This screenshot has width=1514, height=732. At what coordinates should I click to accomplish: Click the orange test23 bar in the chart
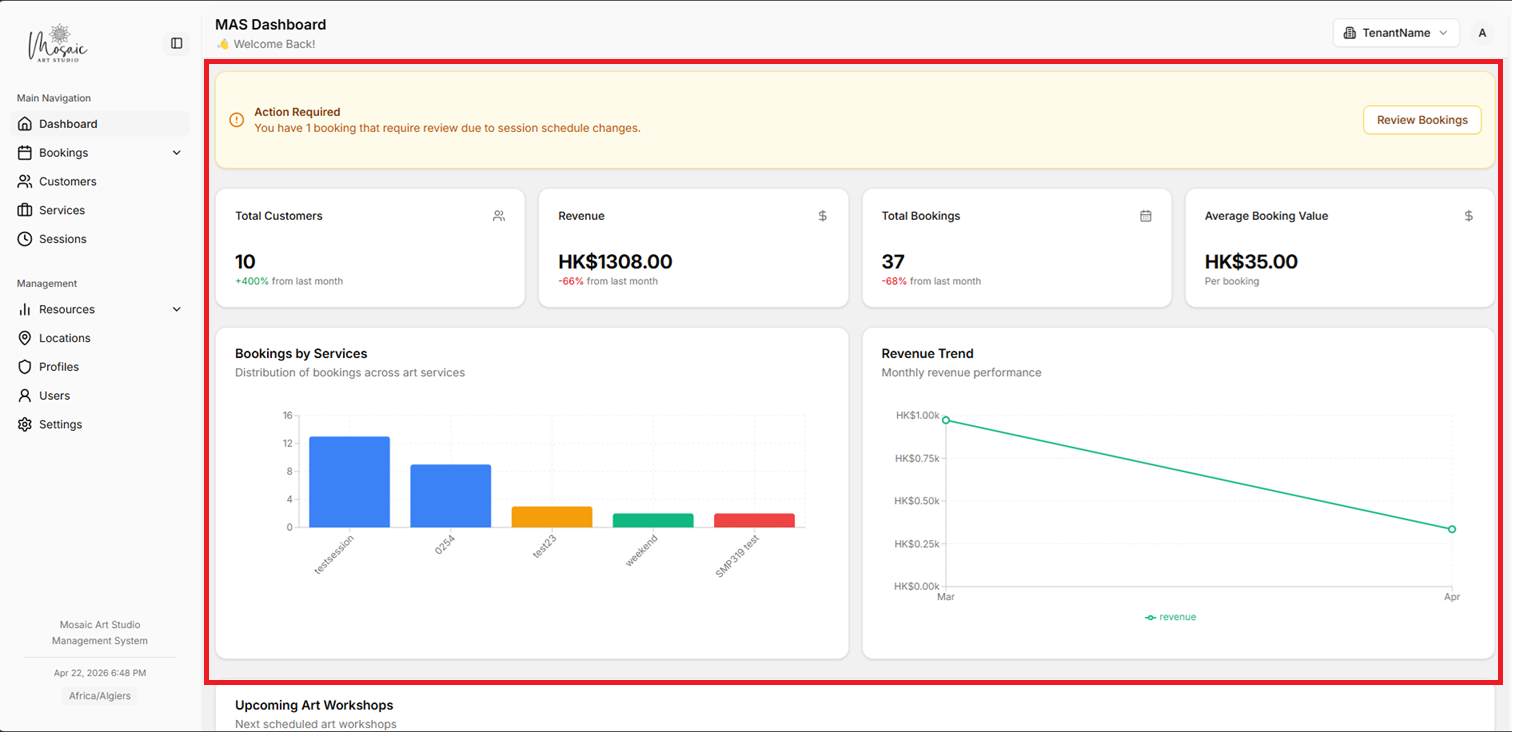tap(552, 515)
